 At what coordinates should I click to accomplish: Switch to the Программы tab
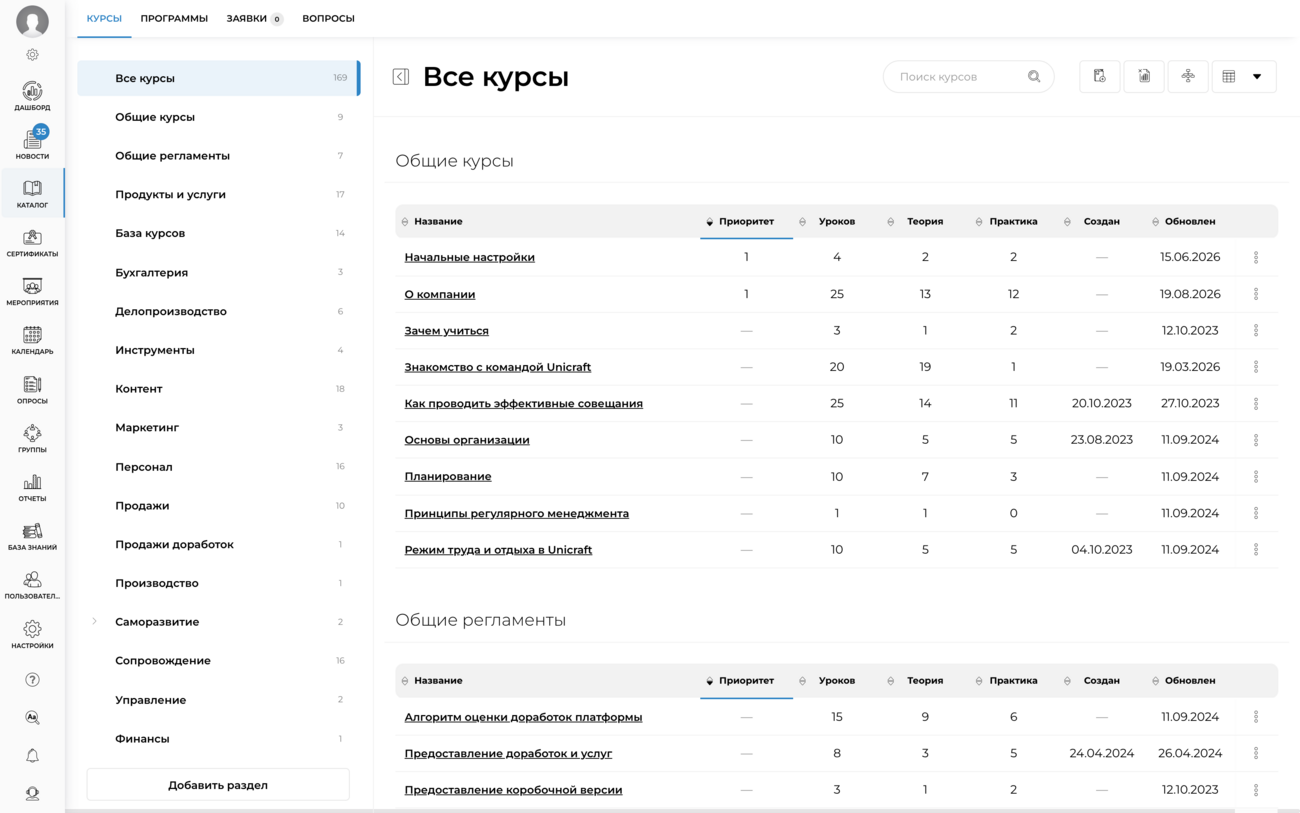[174, 19]
